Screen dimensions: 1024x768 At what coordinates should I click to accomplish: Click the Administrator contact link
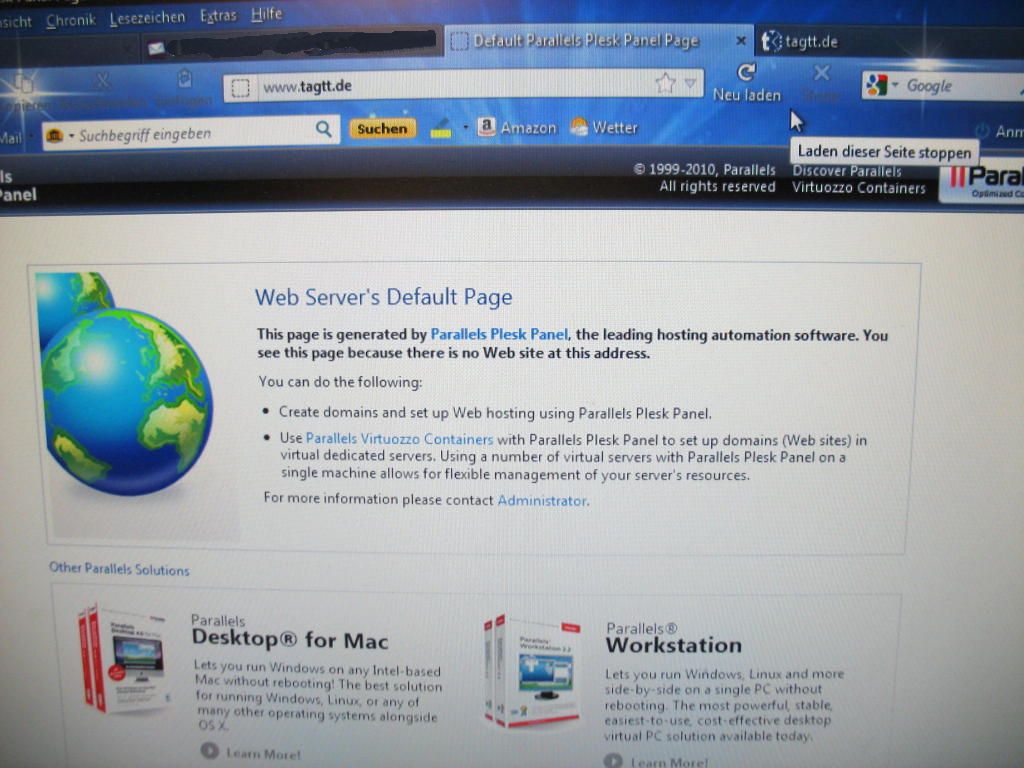tap(542, 500)
